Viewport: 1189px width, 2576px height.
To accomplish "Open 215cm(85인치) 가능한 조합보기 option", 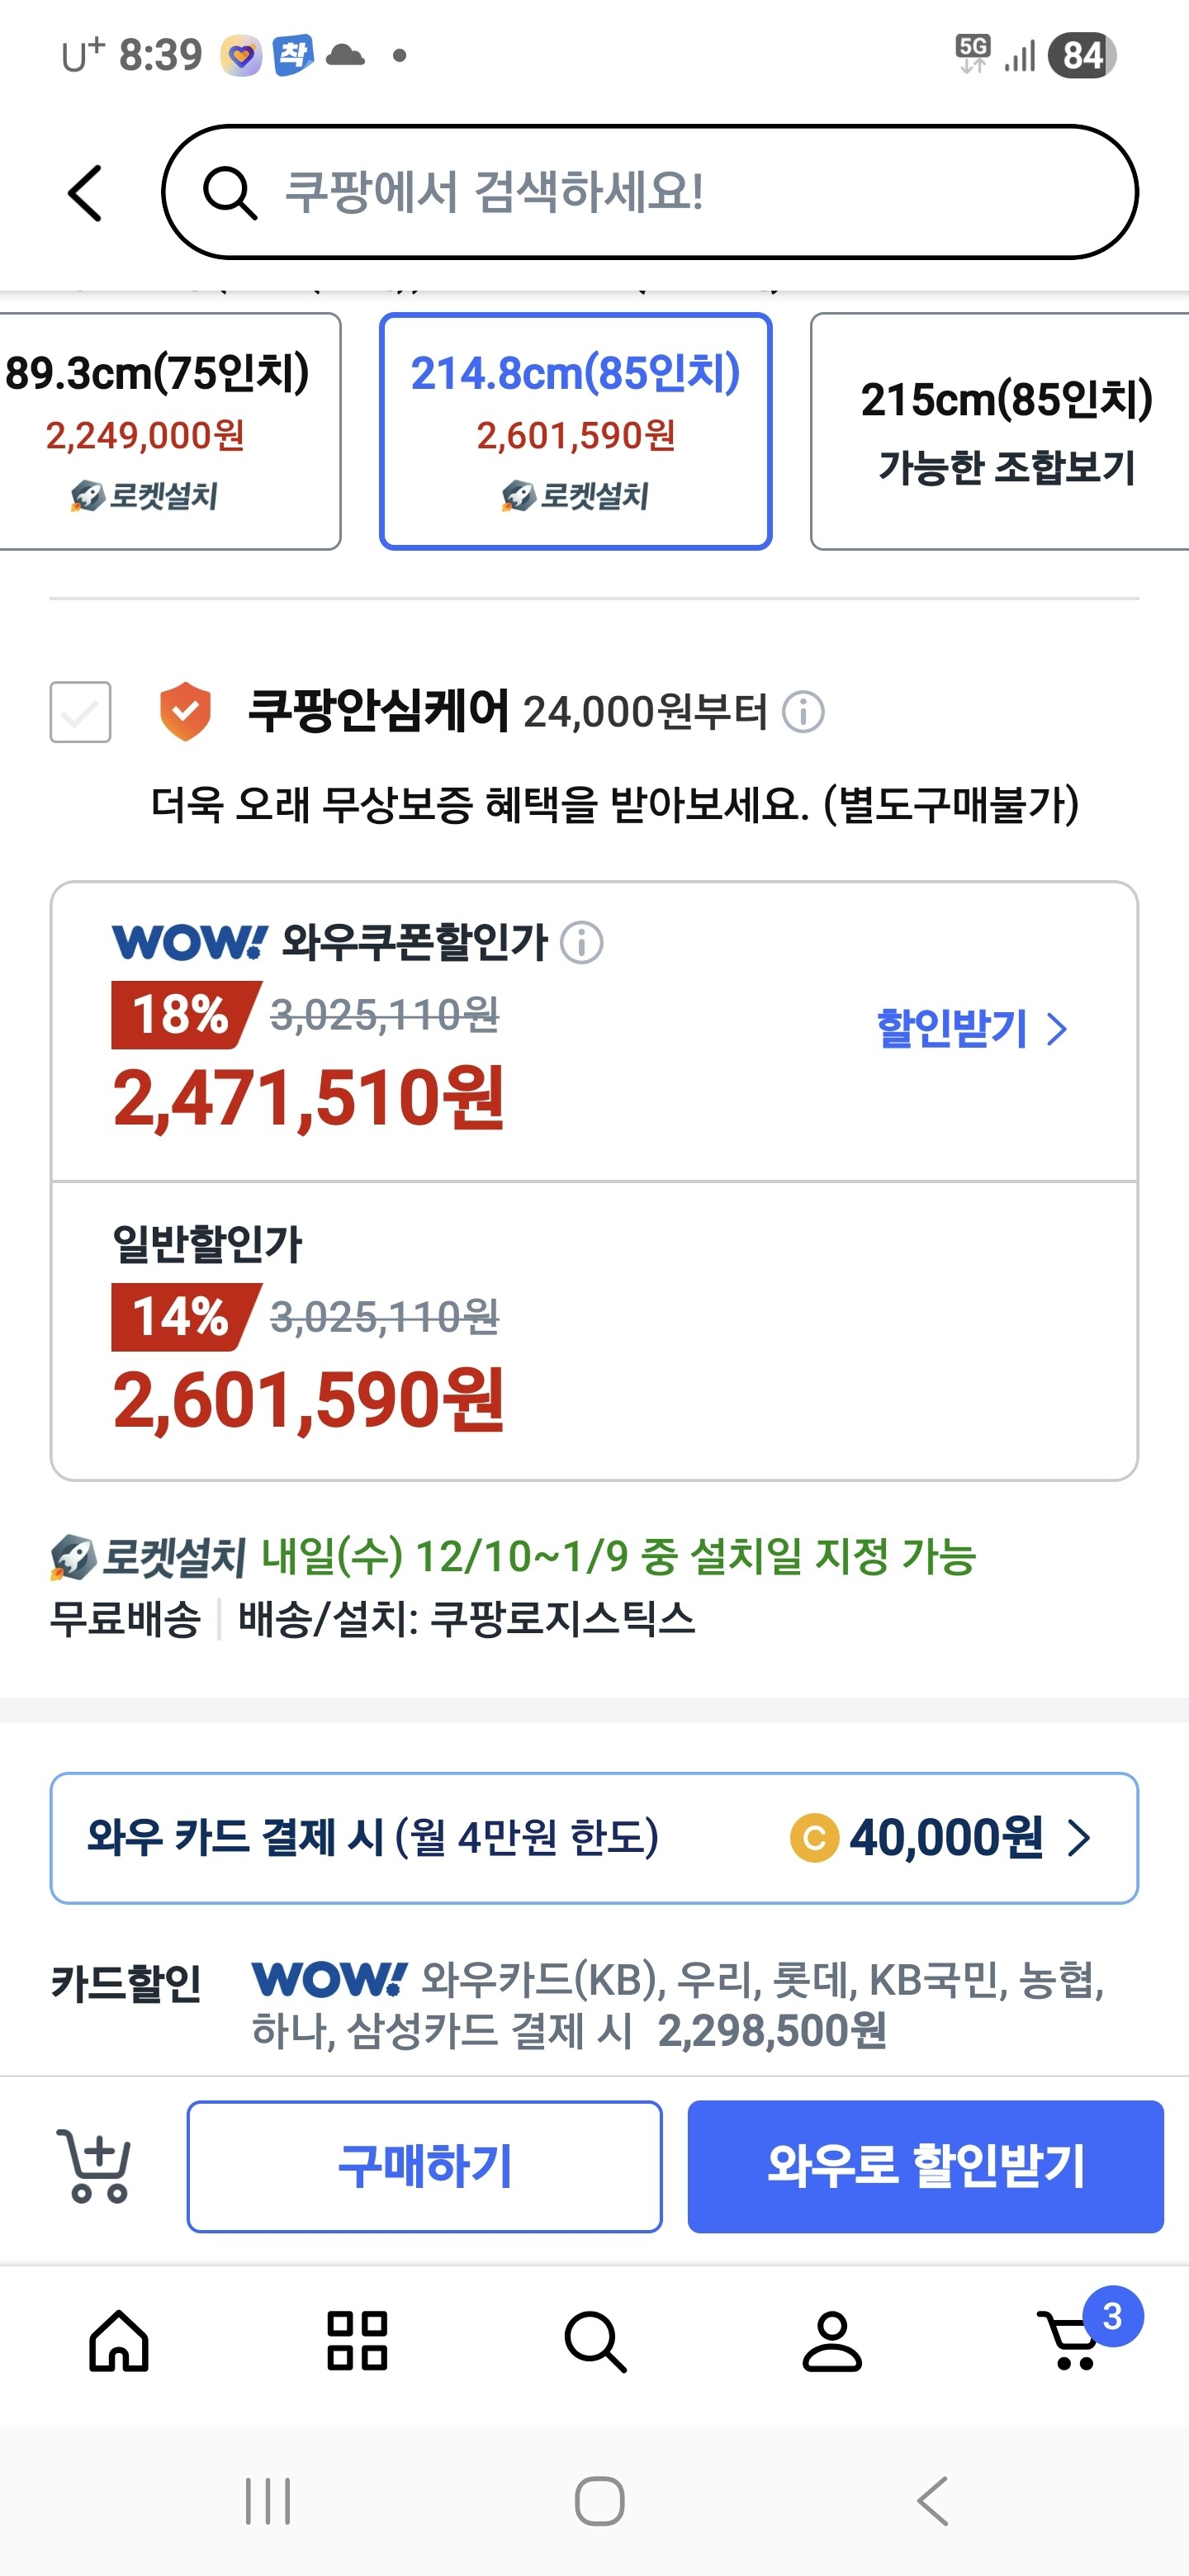I will (x=1000, y=431).
